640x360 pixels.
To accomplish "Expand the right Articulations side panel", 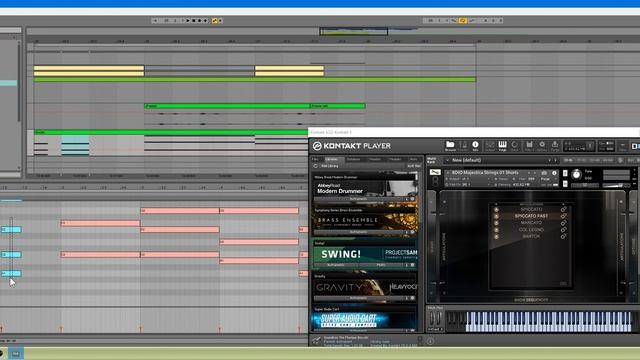I will coord(622,247).
